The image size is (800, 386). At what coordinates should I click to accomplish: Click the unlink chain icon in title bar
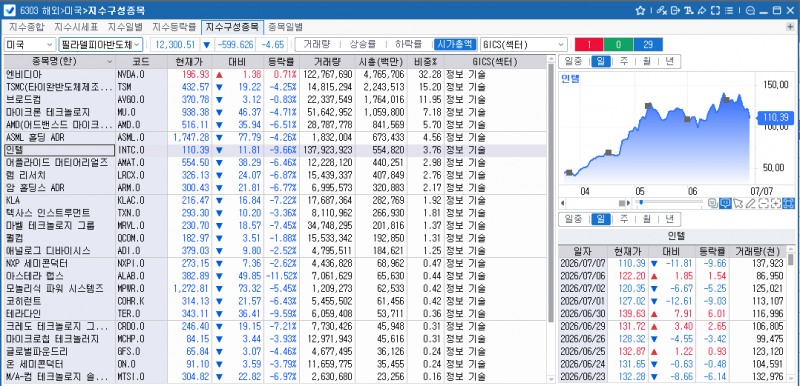coord(662,10)
